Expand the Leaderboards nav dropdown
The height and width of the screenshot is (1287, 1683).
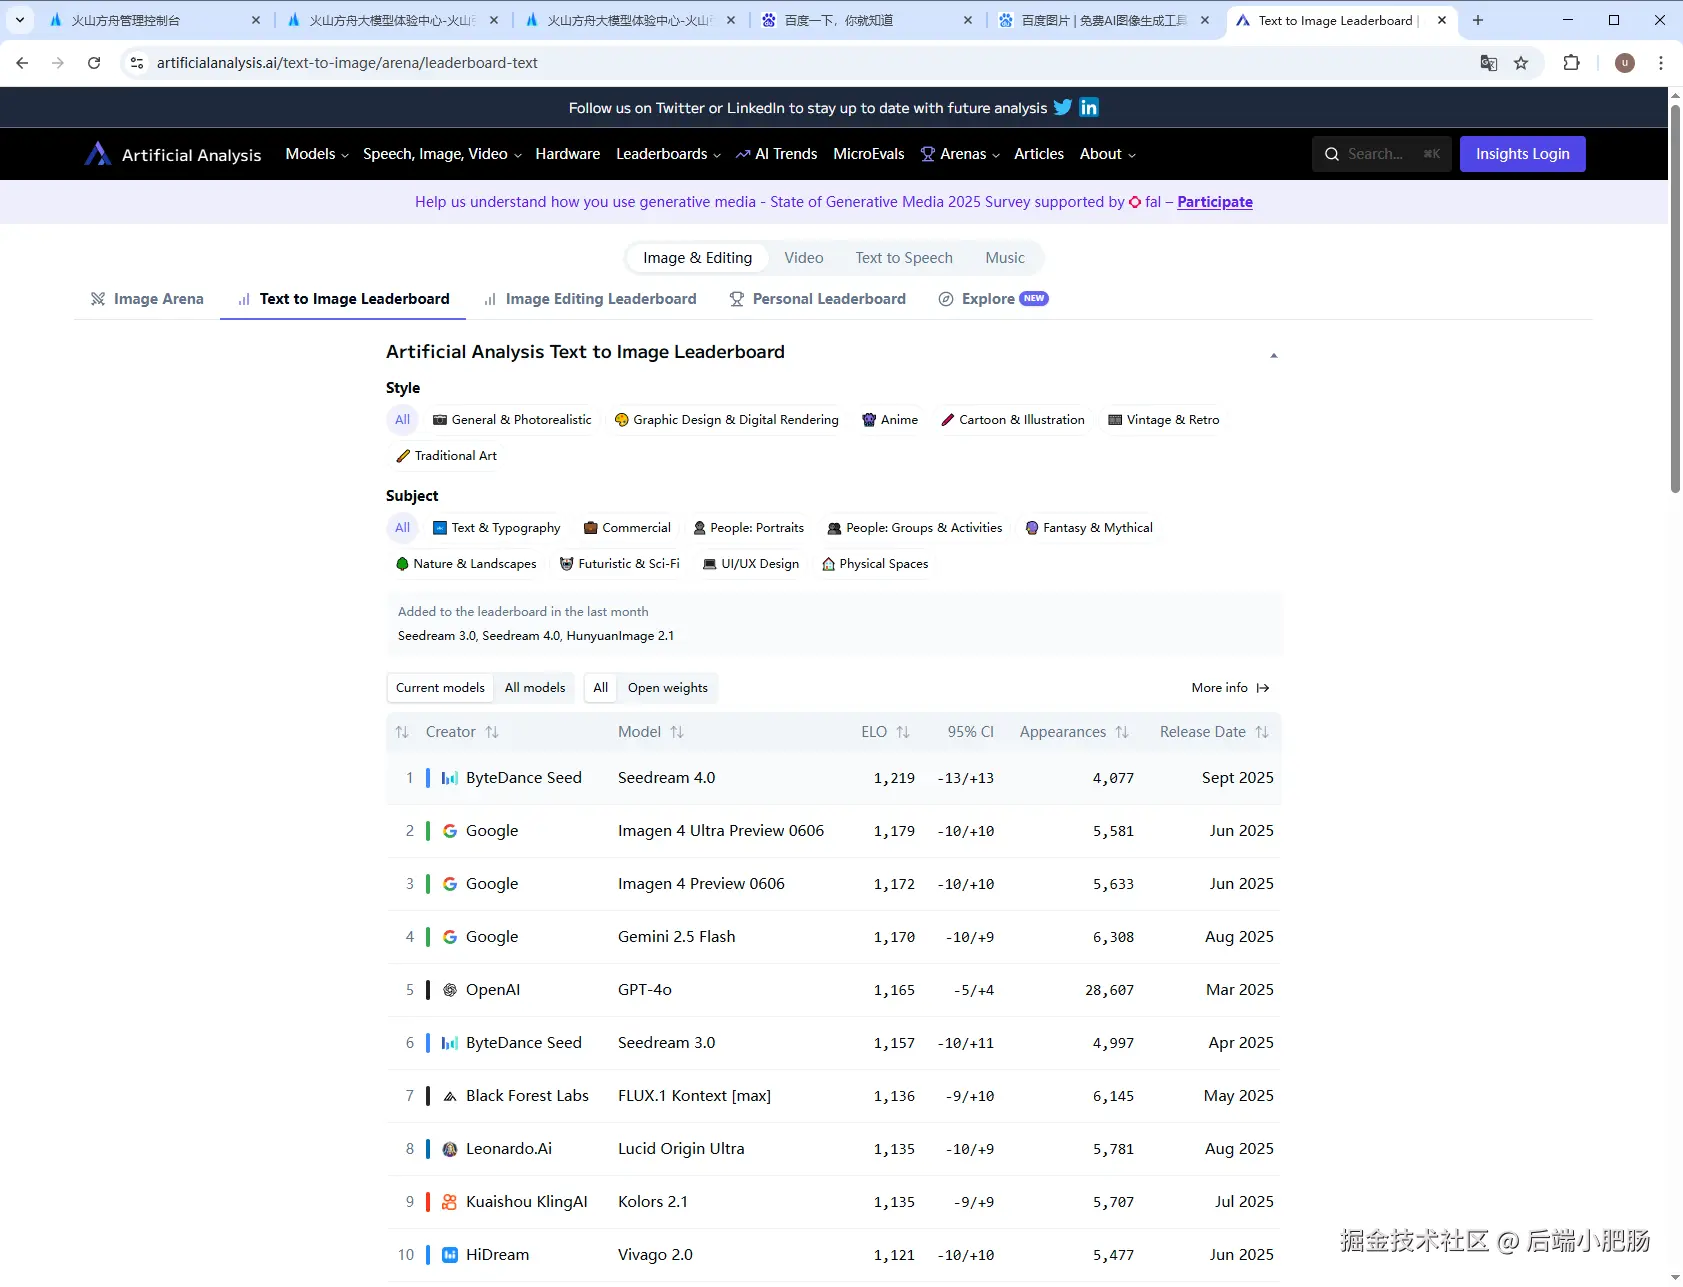pyautogui.click(x=668, y=154)
